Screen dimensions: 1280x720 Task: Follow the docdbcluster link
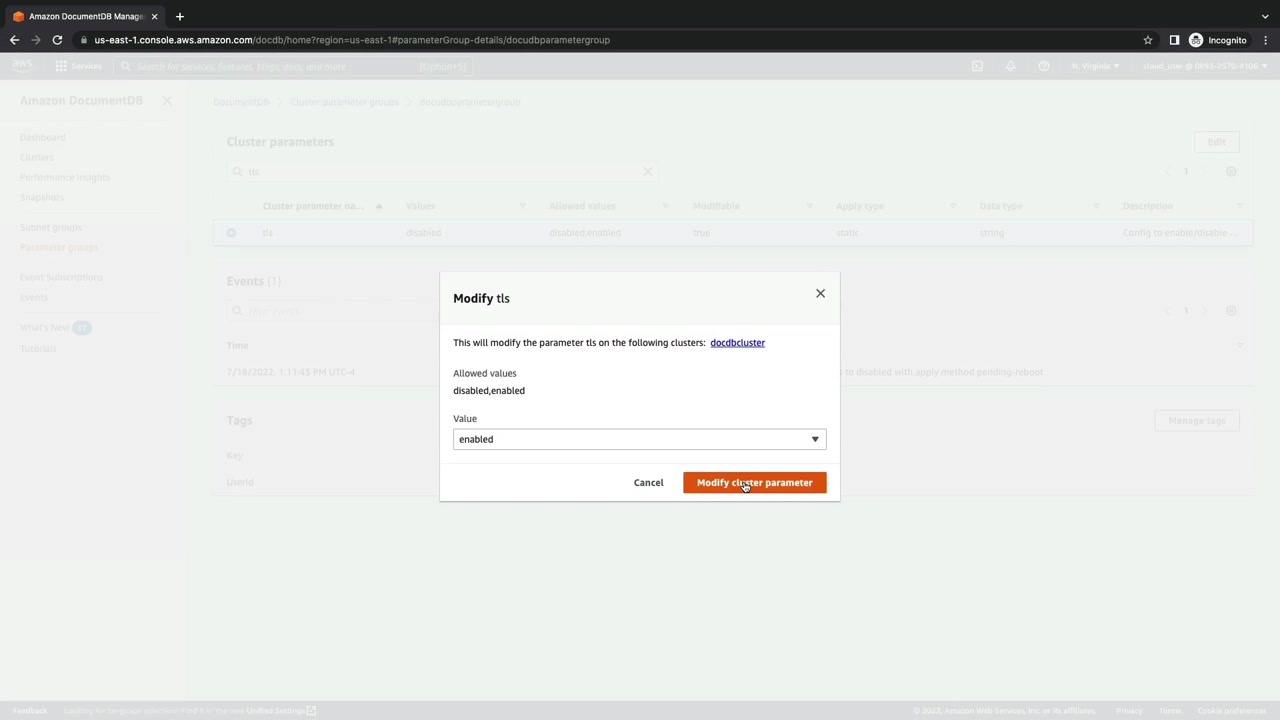737,343
